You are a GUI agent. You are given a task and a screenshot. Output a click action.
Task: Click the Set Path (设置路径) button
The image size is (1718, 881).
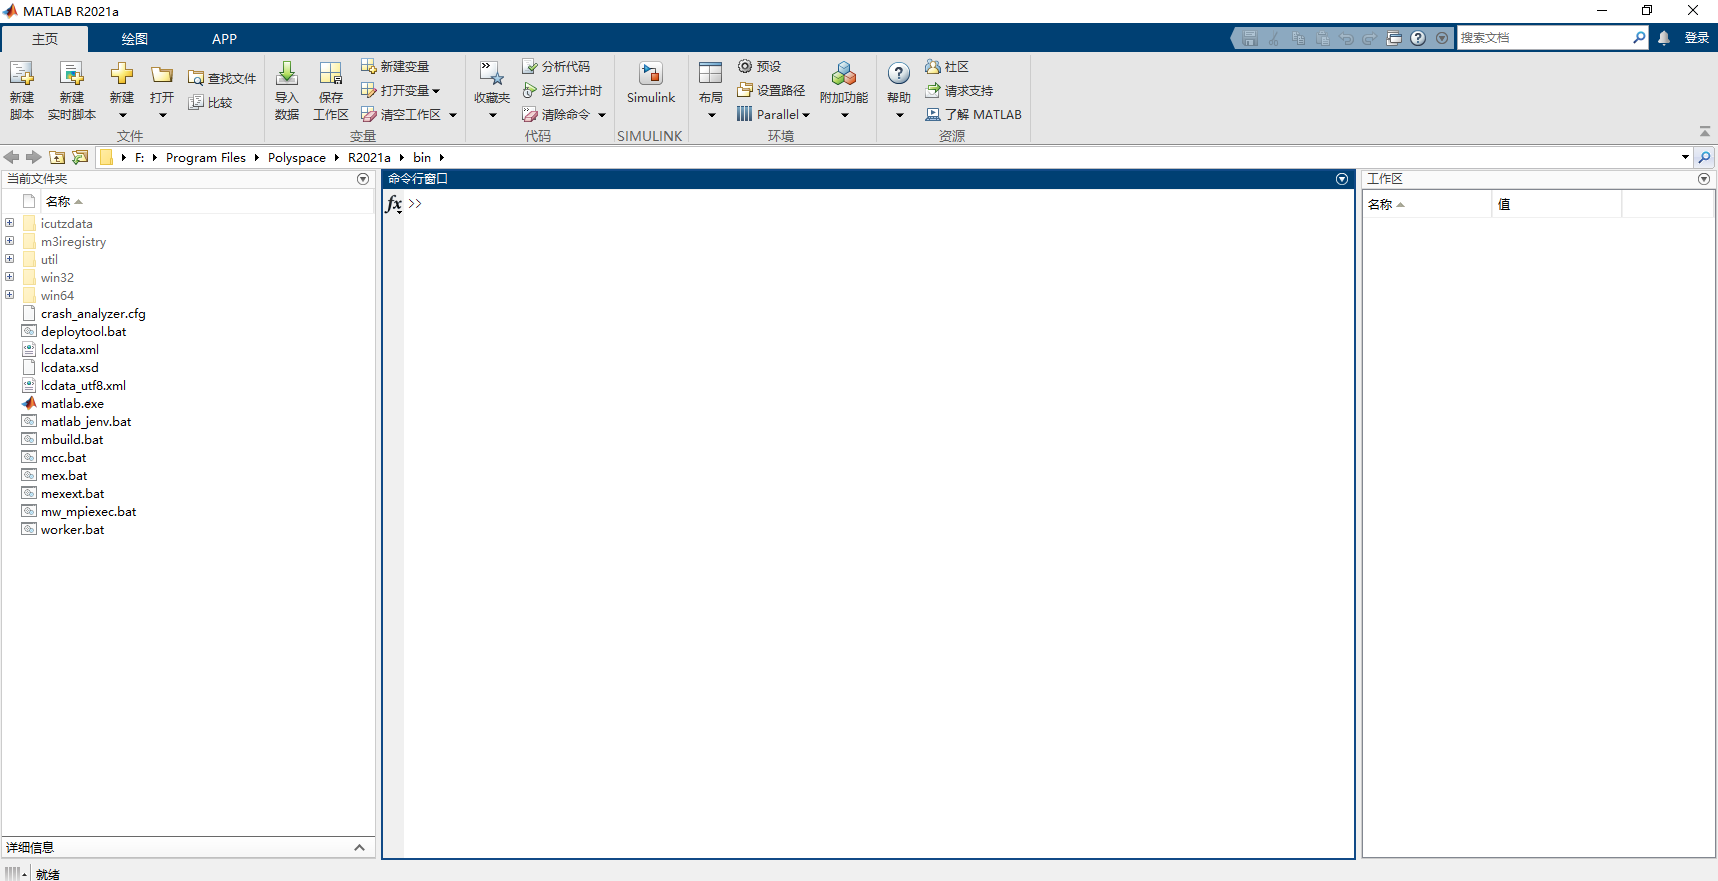(771, 90)
